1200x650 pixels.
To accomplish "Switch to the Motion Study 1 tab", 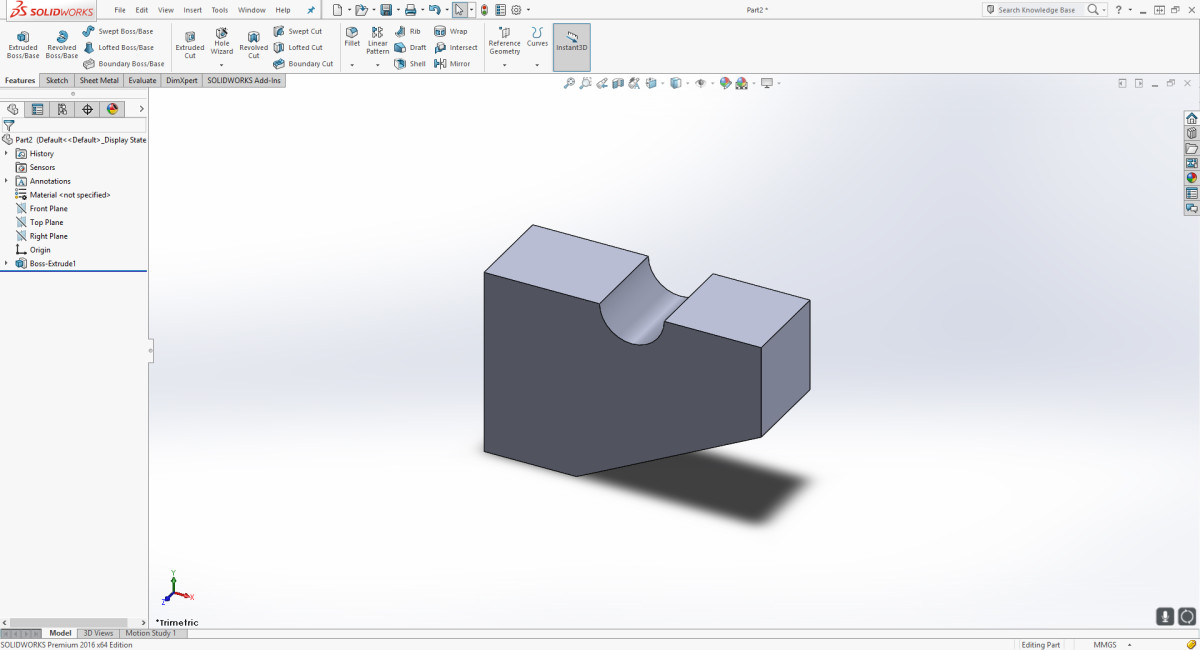I will pyautogui.click(x=153, y=633).
